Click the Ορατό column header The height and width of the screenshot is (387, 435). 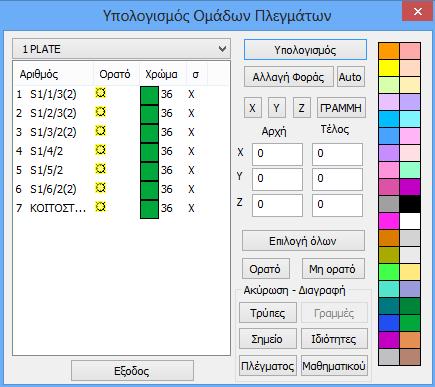(x=116, y=74)
